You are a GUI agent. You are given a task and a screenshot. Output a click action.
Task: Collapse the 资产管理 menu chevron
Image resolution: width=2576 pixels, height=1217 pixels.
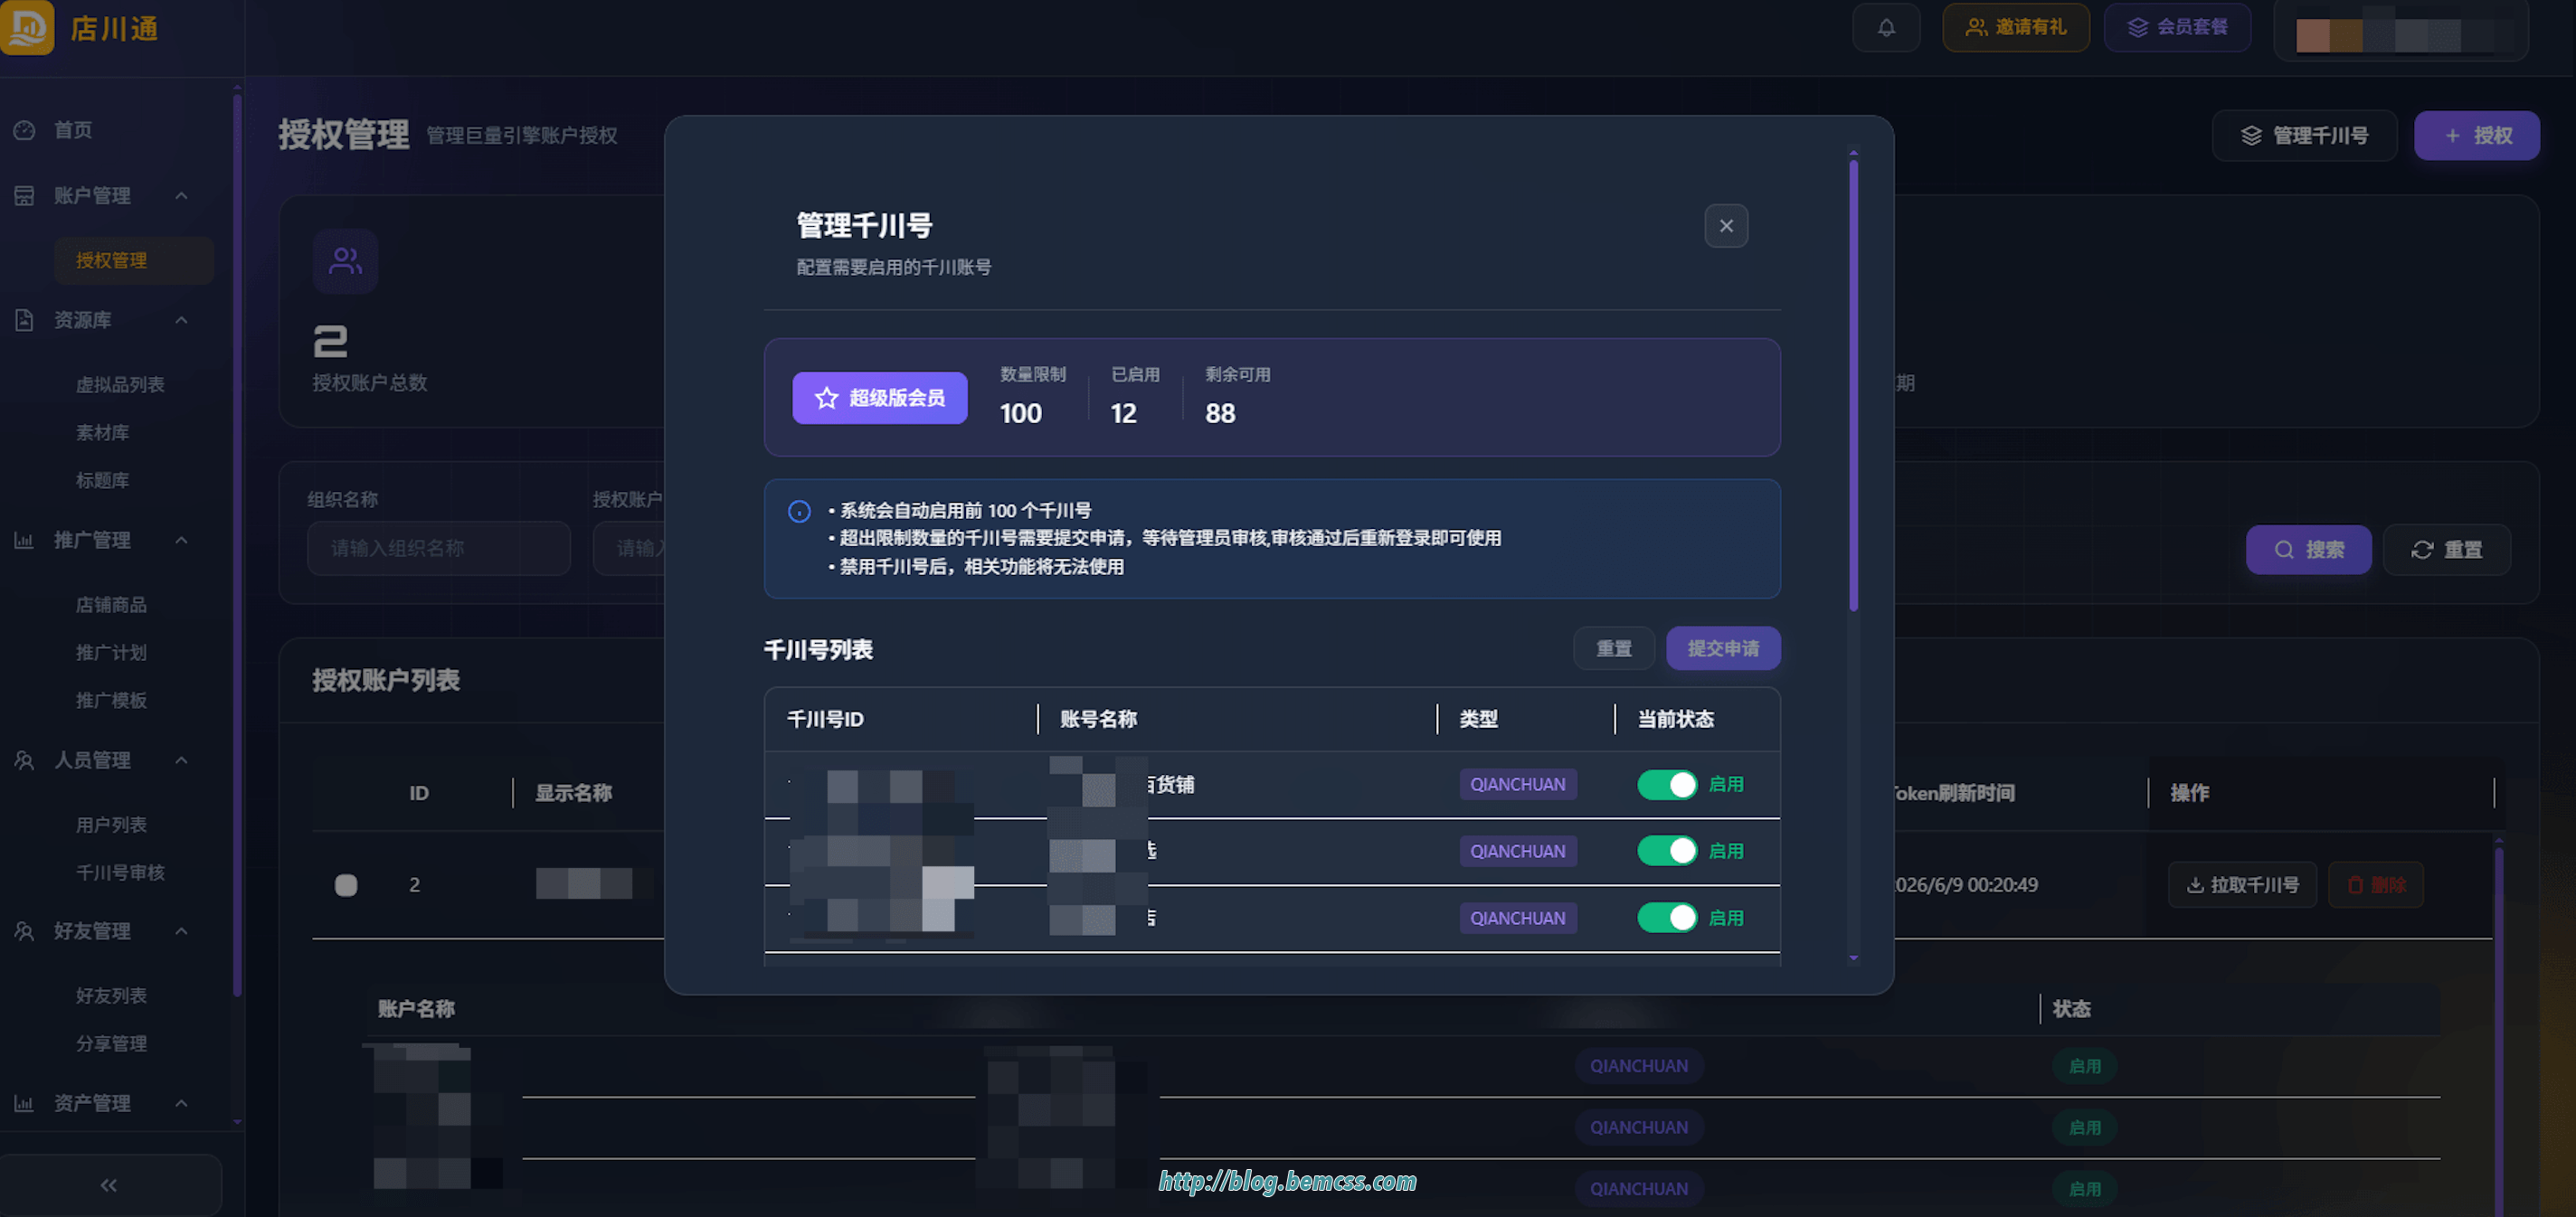pos(181,1104)
